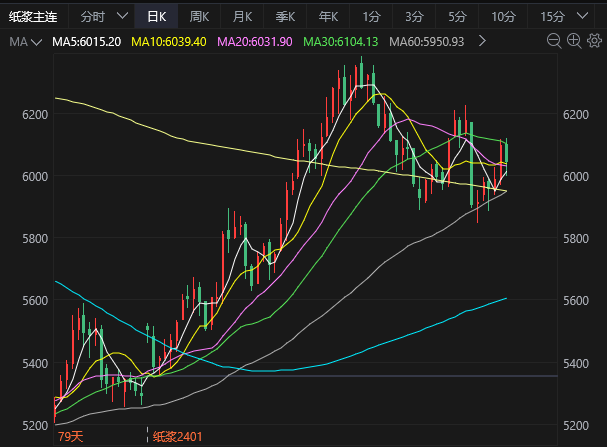
Task: Select the 1分 minute chart tab
Action: [372, 16]
